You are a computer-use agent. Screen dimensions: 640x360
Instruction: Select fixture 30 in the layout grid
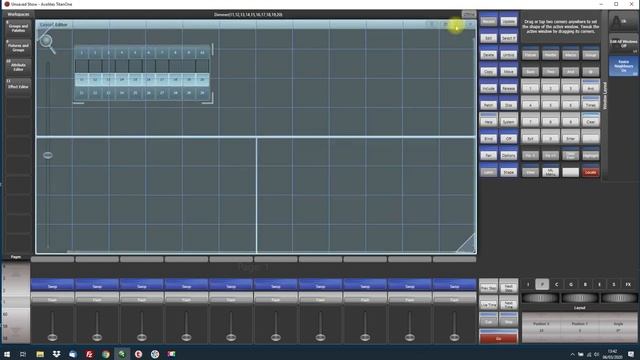coord(202,93)
